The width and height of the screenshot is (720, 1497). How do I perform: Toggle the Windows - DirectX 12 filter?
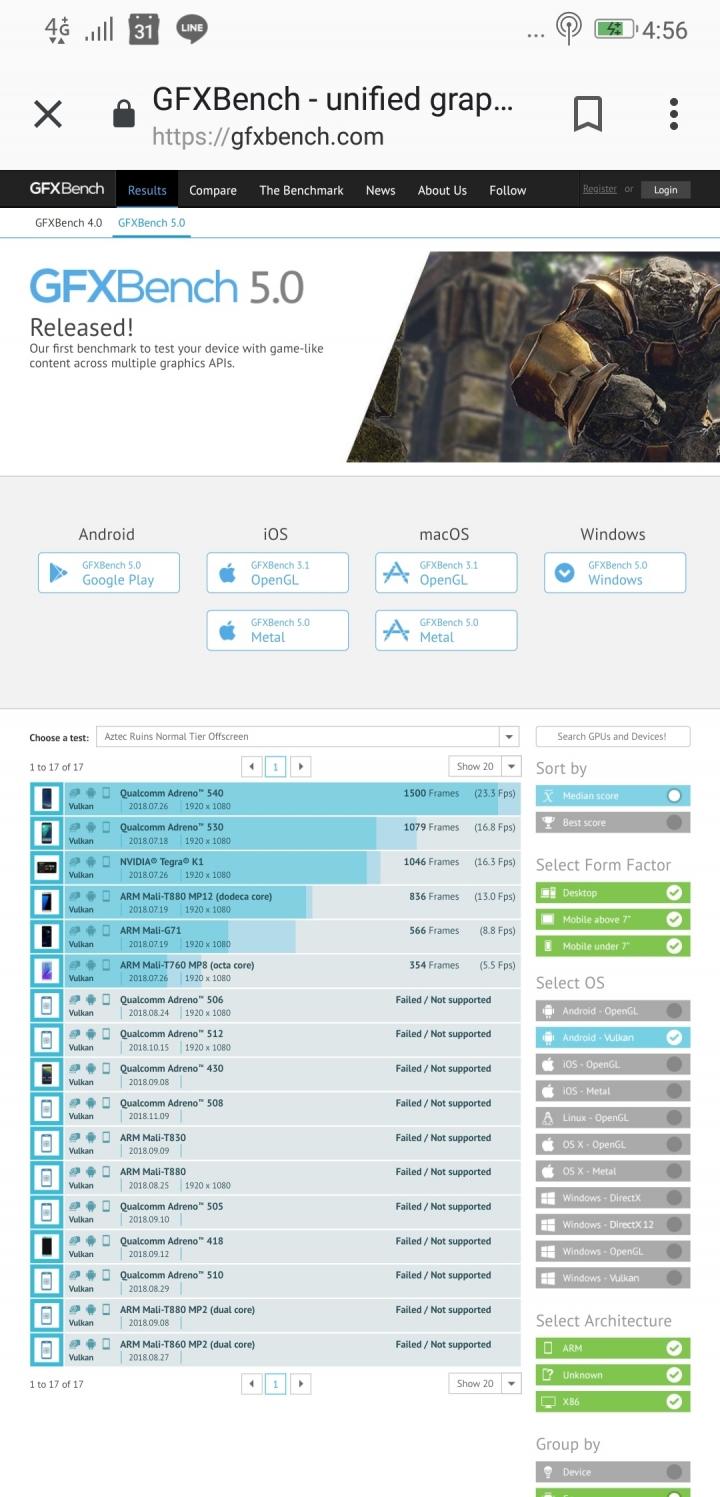613,1224
